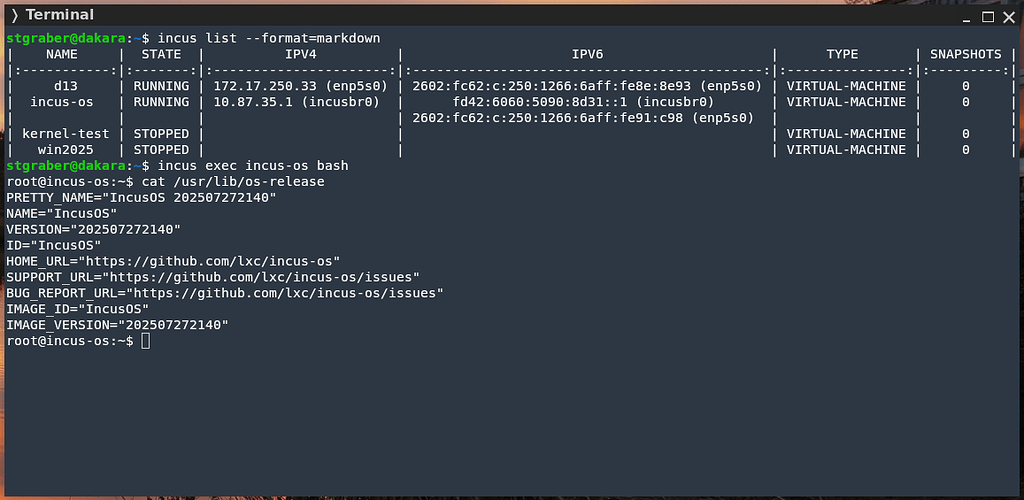This screenshot has width=1024, height=500.
Task: Close the Terminal window
Action: point(1008,16)
